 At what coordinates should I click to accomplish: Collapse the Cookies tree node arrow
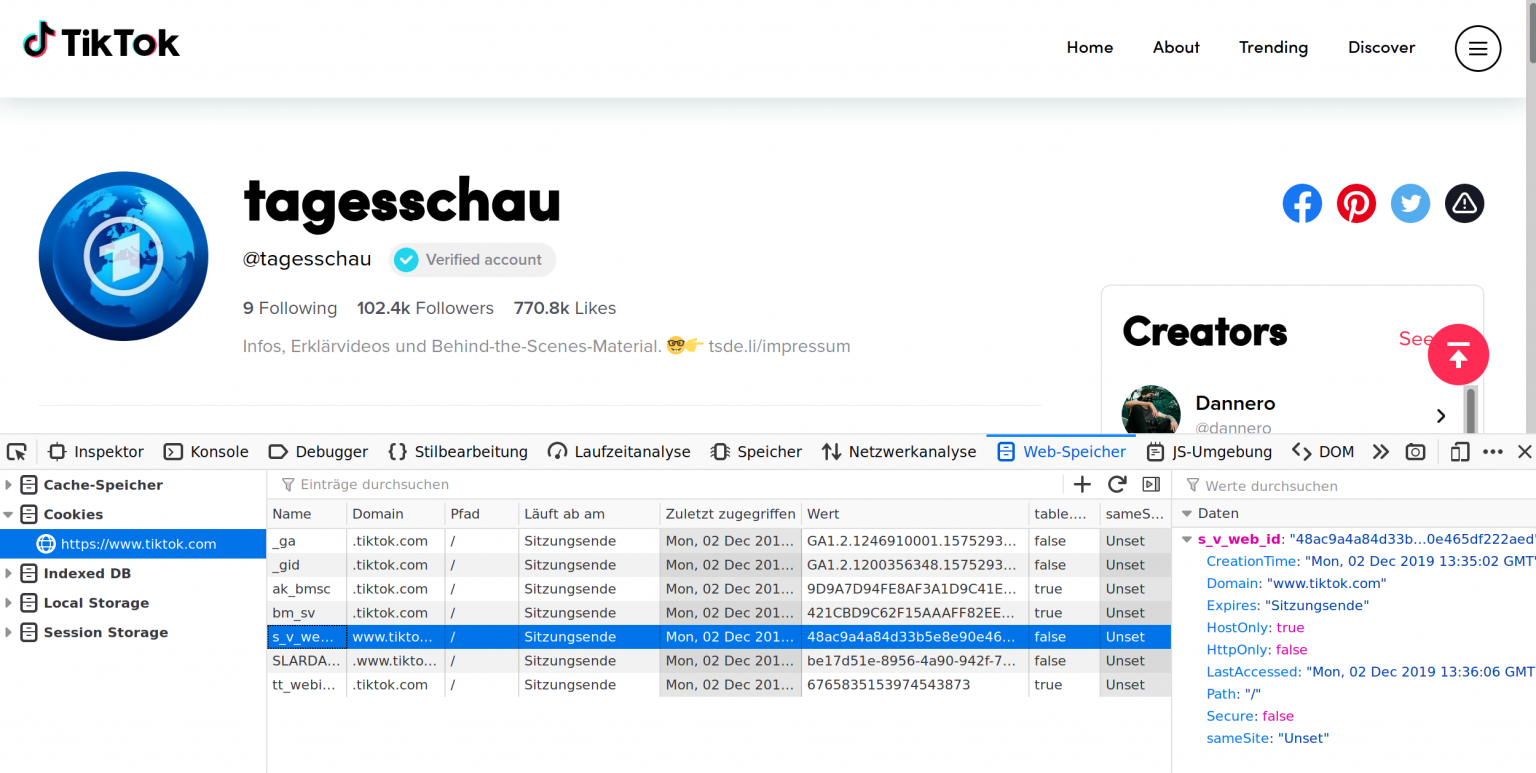click(x=9, y=514)
